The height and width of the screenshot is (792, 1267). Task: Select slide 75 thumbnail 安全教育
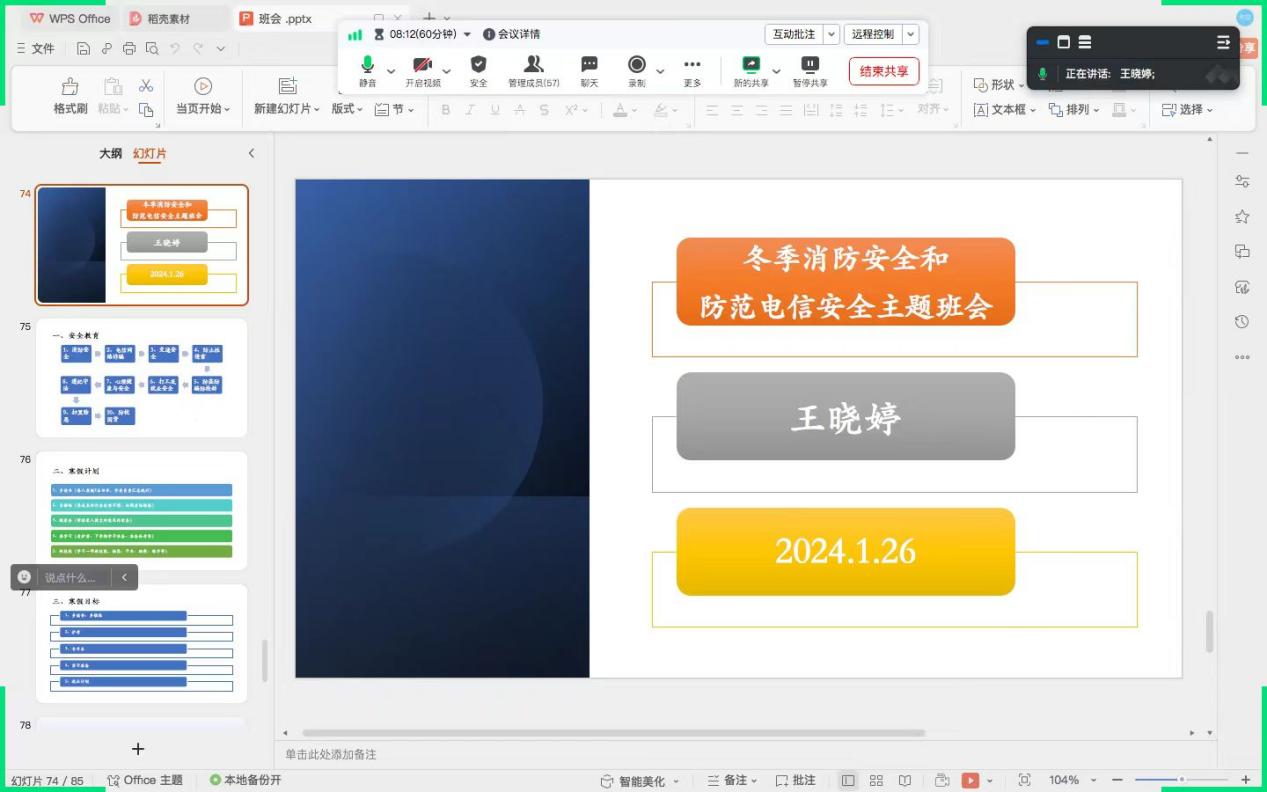point(142,377)
